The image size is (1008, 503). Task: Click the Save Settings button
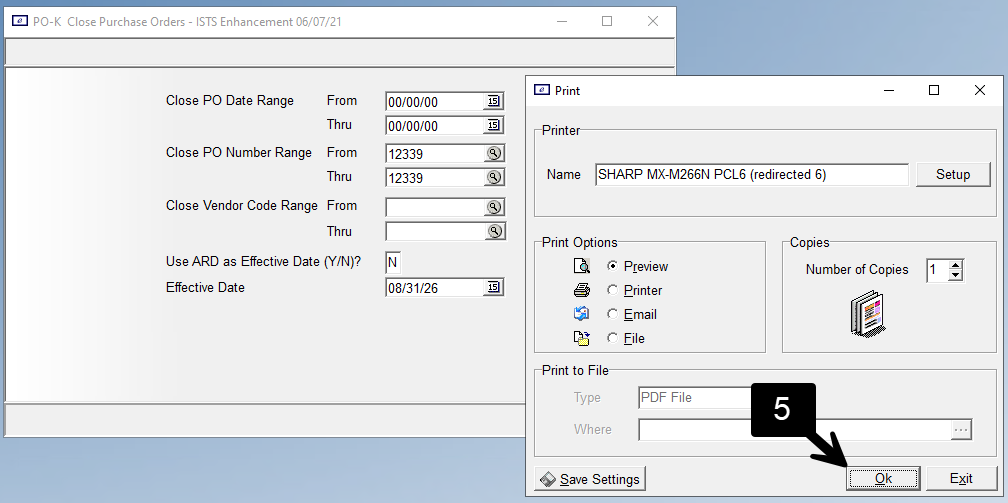click(x=590, y=479)
